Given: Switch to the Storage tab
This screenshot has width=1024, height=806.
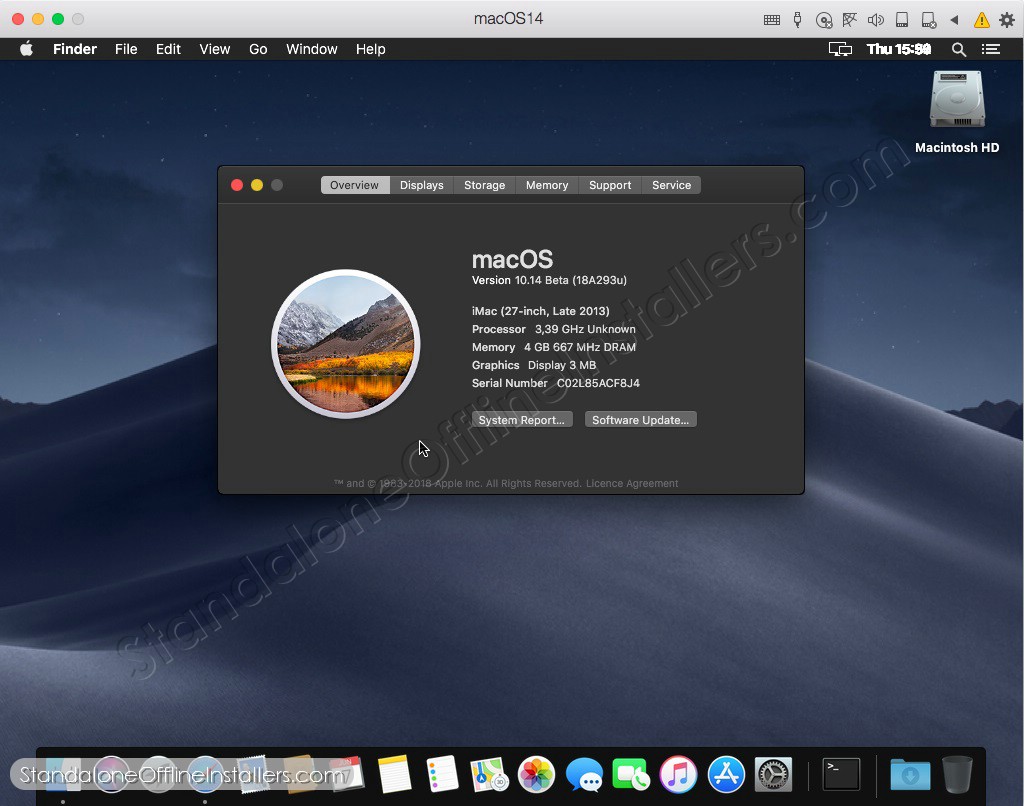Looking at the screenshot, I should (x=484, y=185).
